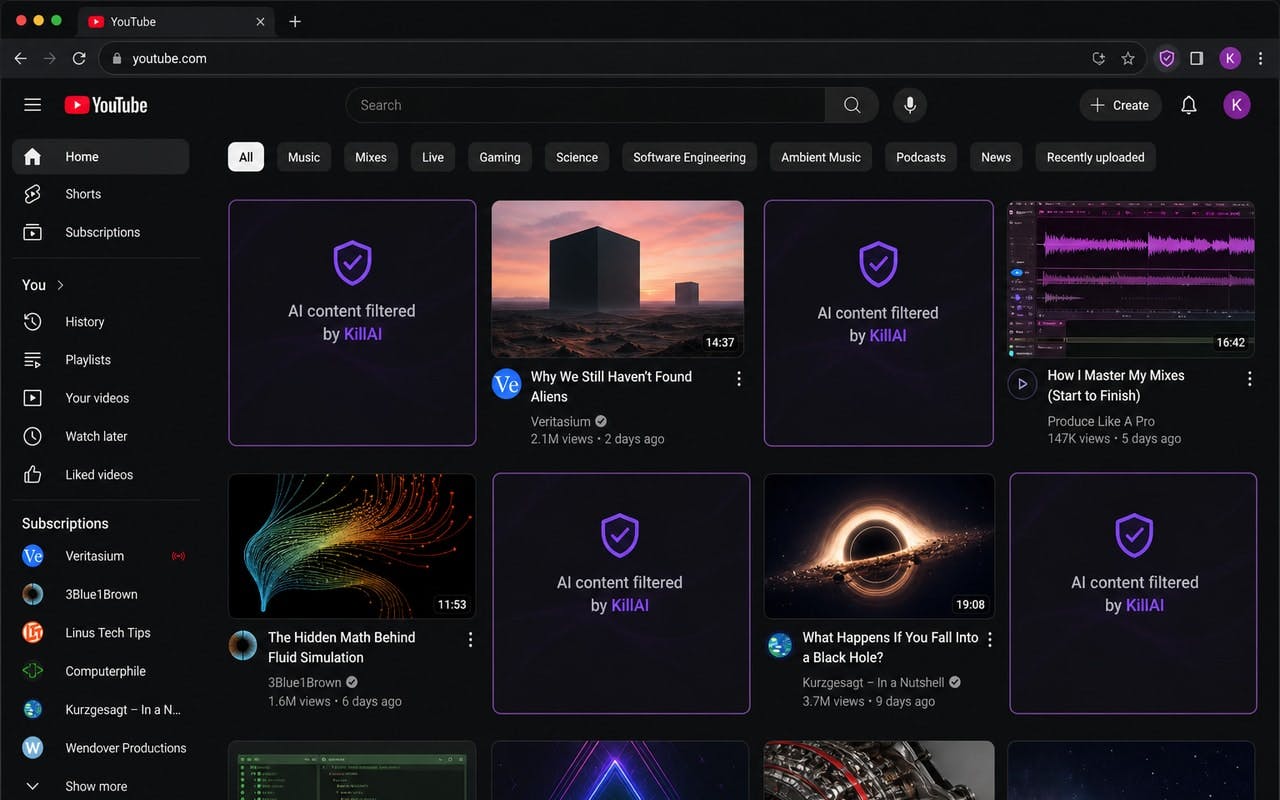The width and height of the screenshot is (1280, 800).
Task: Open the Kurzgesagt avatar beside the Black Hole video
Action: (x=780, y=645)
